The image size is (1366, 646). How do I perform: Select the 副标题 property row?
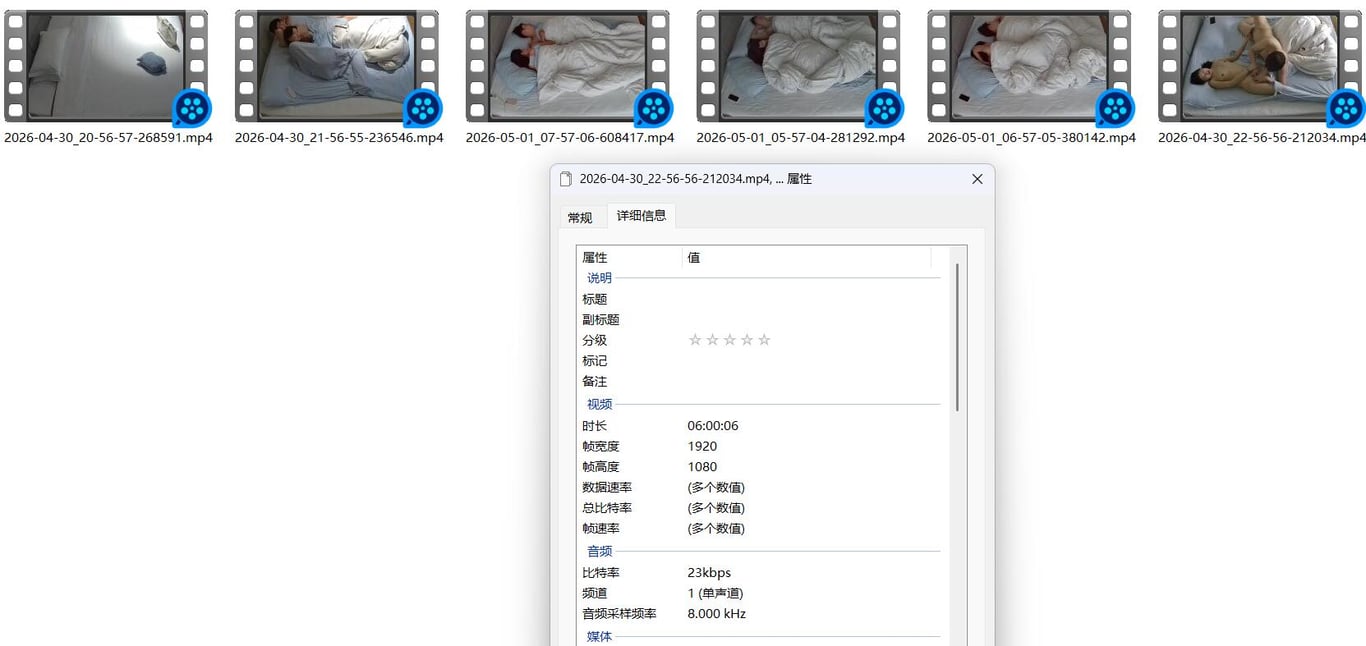pyautogui.click(x=761, y=320)
